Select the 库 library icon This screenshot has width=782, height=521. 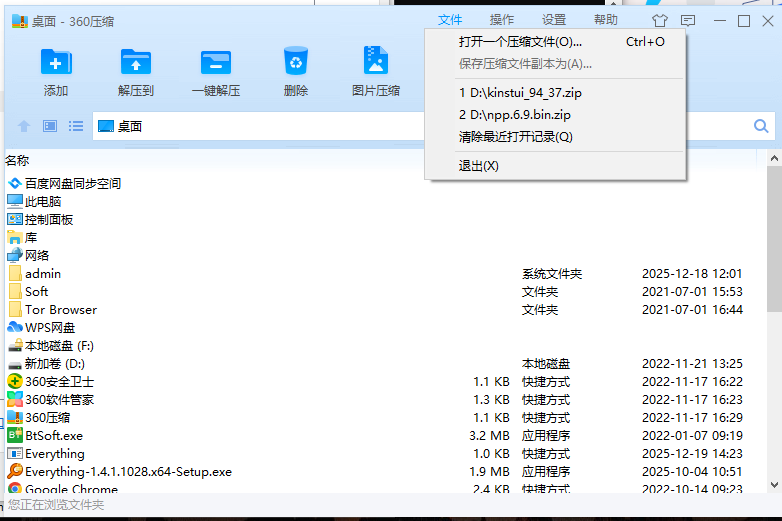click(x=15, y=238)
